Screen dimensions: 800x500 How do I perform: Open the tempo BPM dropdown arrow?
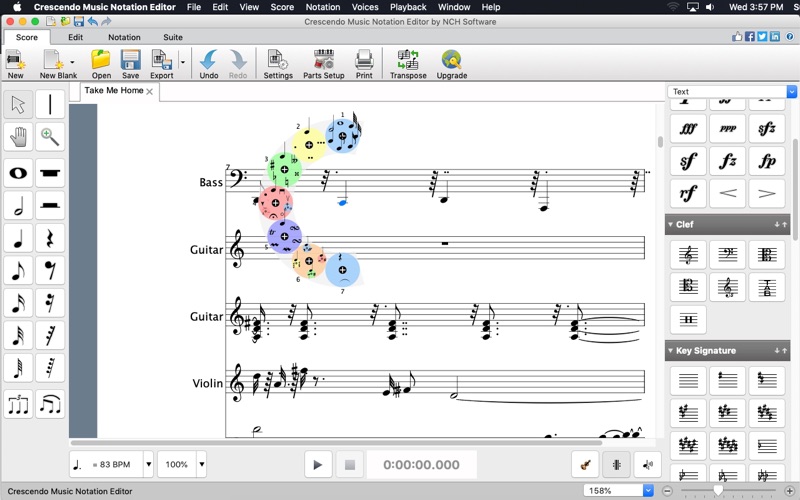click(148, 464)
